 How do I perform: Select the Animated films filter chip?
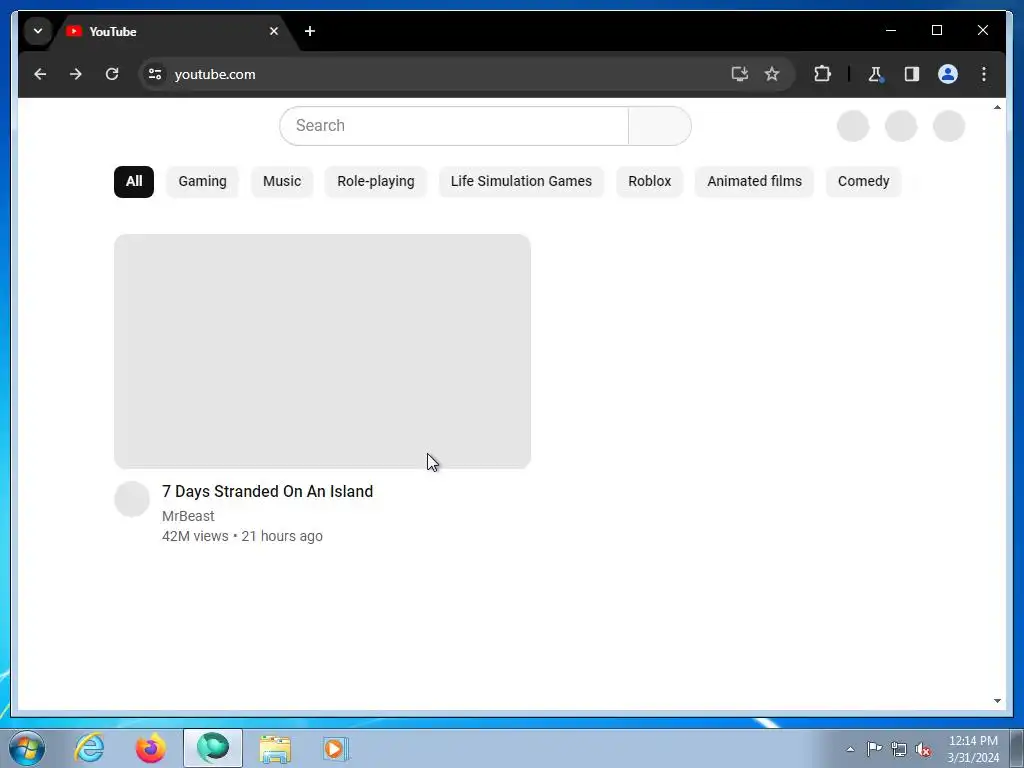coord(754,182)
